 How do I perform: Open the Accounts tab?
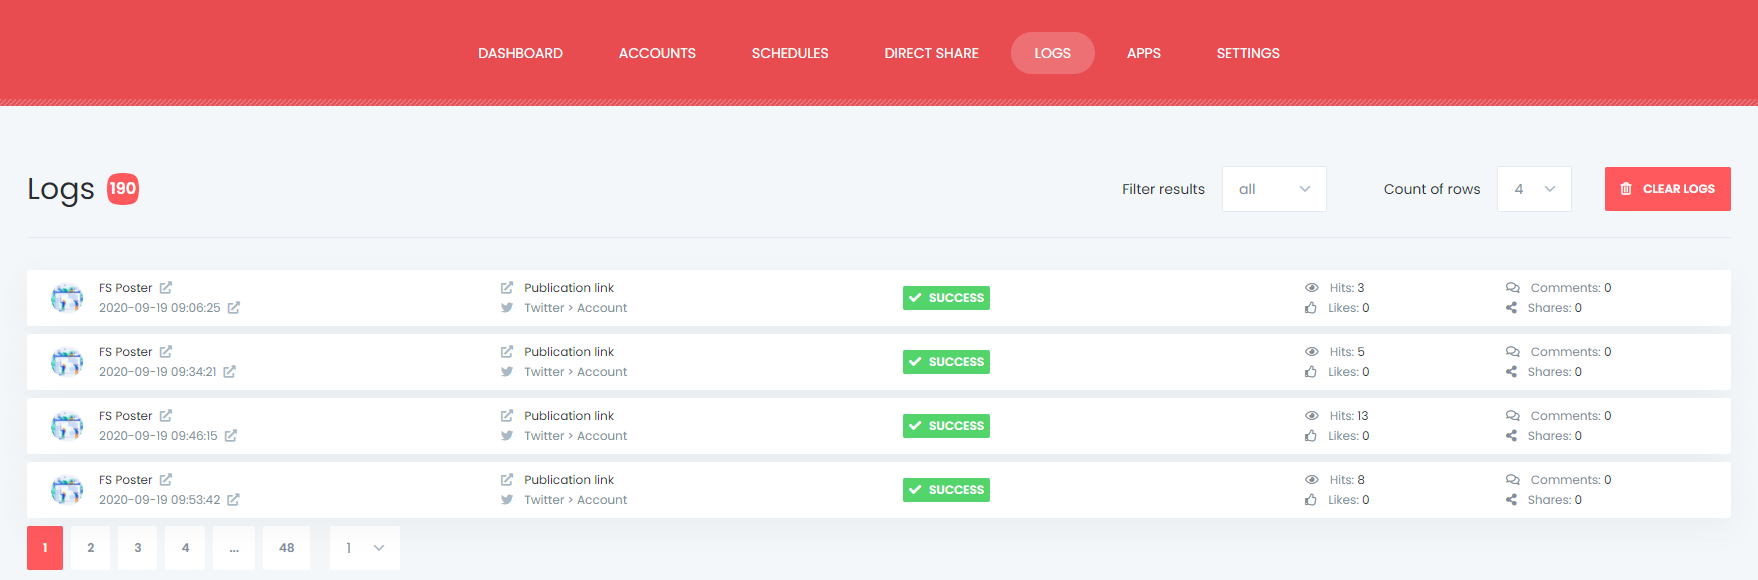tap(657, 53)
